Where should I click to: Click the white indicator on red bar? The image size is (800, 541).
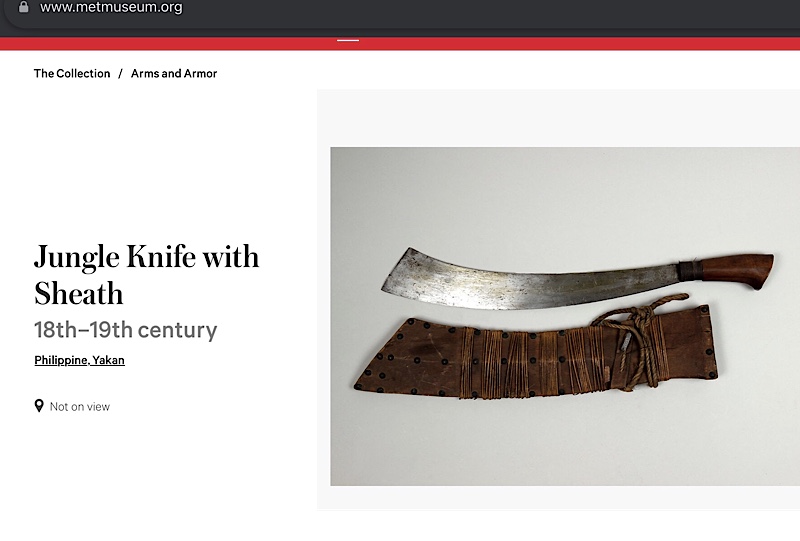pyautogui.click(x=348, y=40)
